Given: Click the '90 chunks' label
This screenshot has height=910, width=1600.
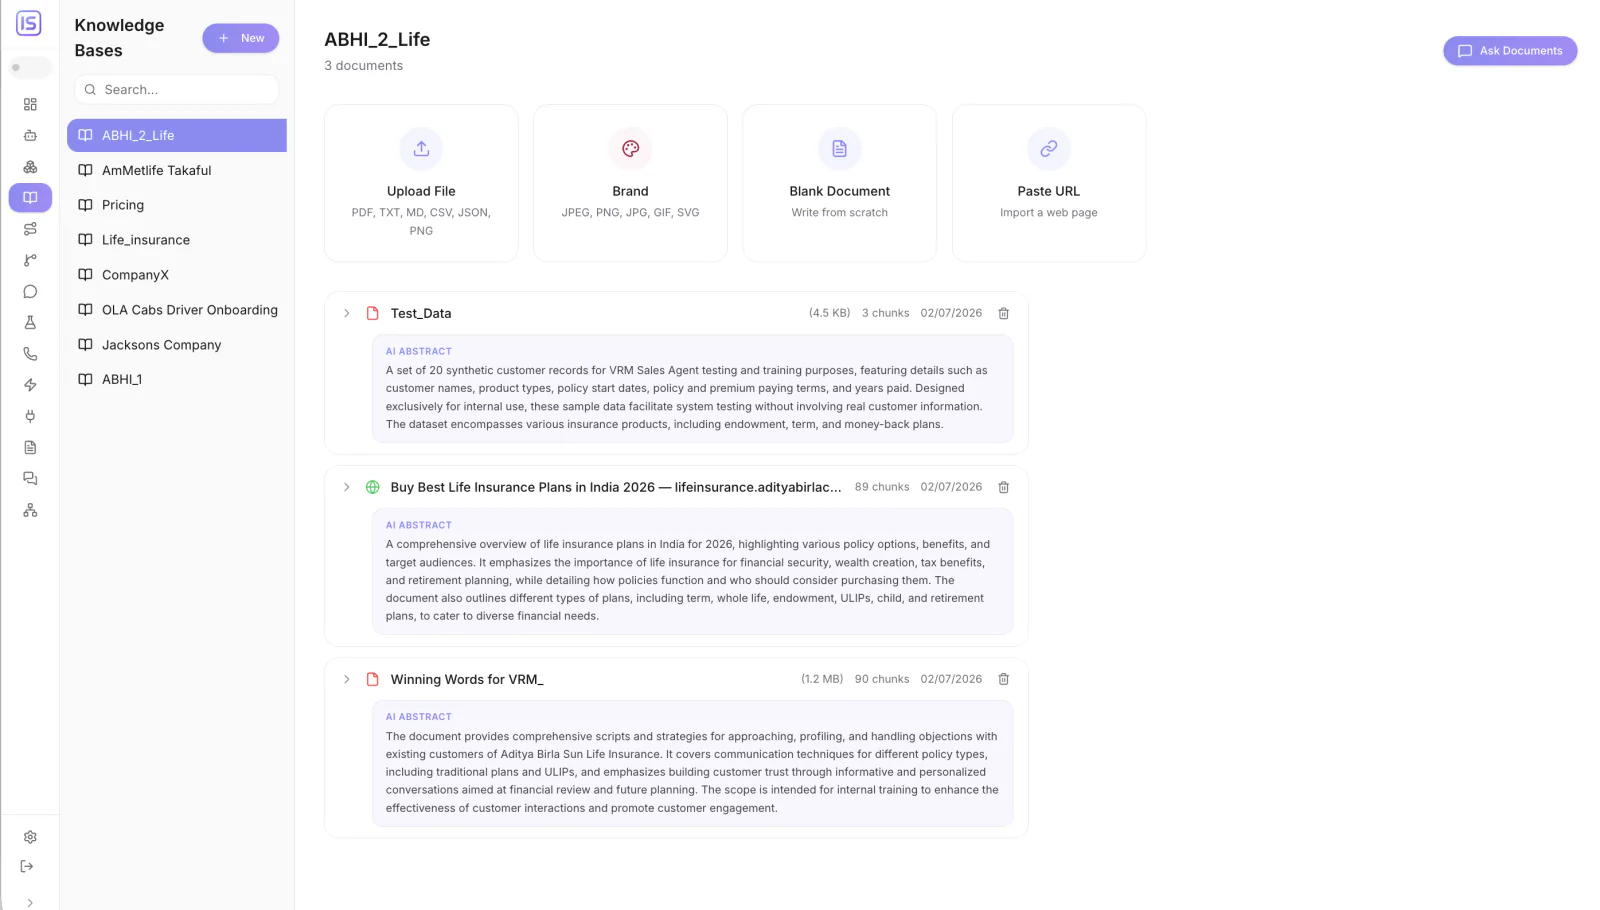Looking at the screenshot, I should tap(882, 679).
